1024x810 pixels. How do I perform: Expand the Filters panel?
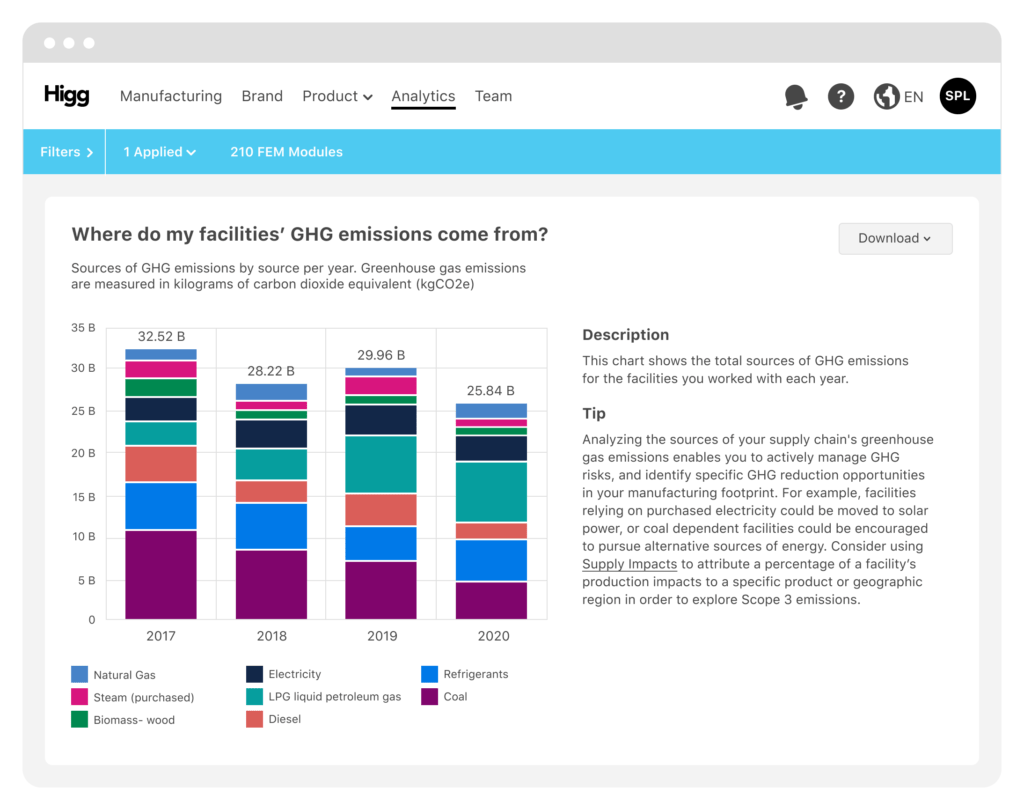pyautogui.click(x=66, y=152)
